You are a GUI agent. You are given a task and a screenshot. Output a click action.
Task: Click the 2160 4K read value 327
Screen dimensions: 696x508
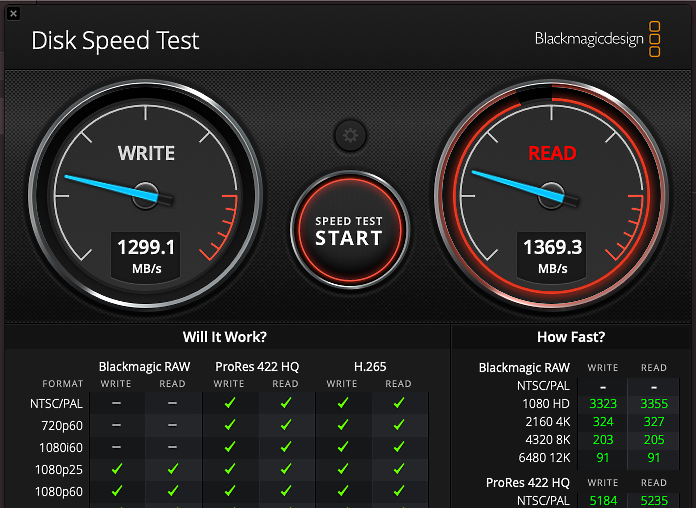[x=654, y=422]
